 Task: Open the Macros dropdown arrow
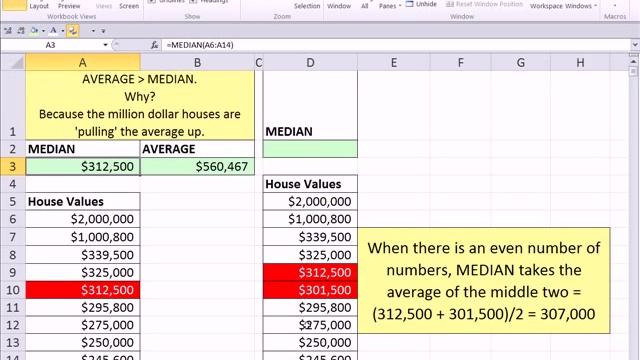pos(615,5)
